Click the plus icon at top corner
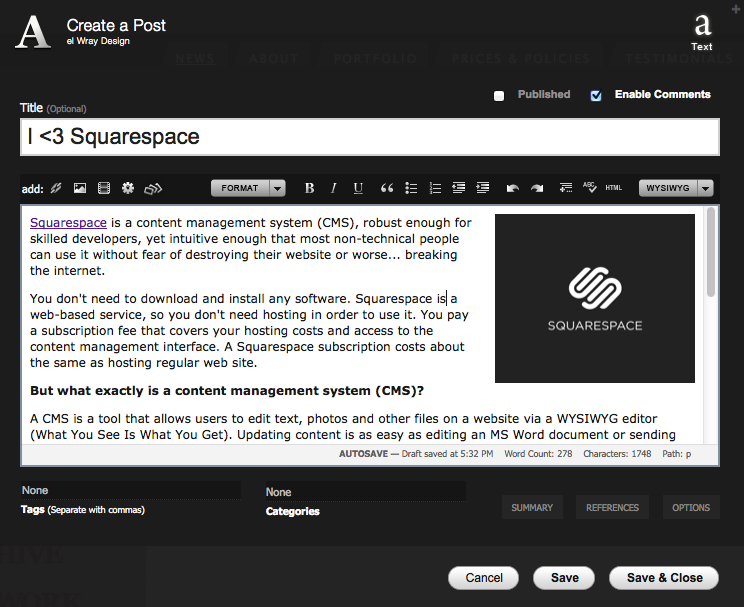Screen dimensions: 744x607 click(735, 9)
